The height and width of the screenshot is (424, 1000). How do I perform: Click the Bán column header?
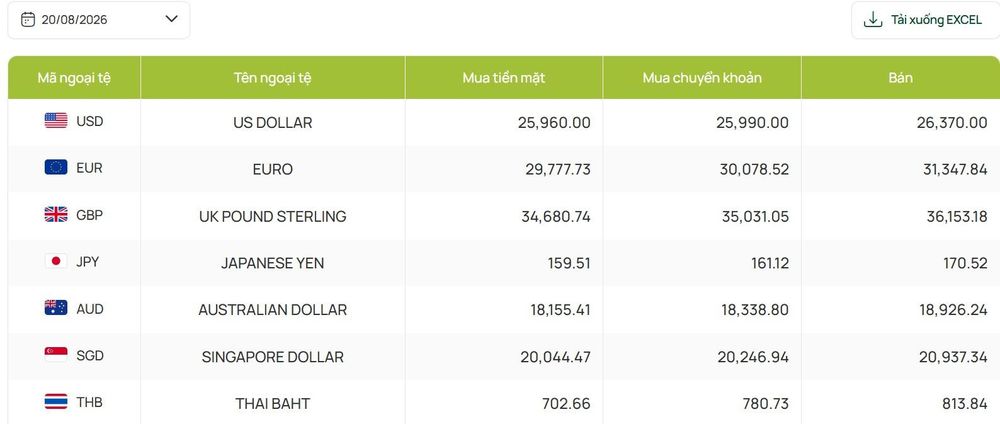click(x=901, y=78)
